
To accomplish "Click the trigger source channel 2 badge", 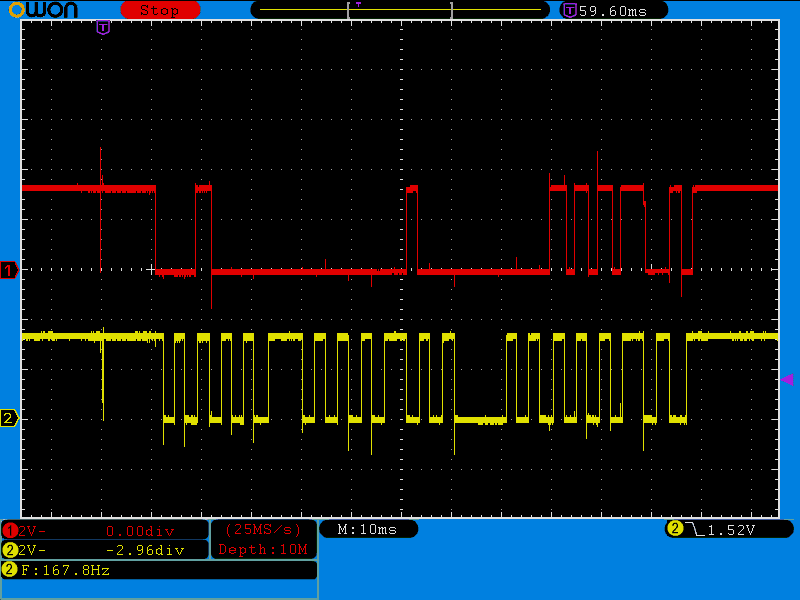I will (x=675, y=529).
